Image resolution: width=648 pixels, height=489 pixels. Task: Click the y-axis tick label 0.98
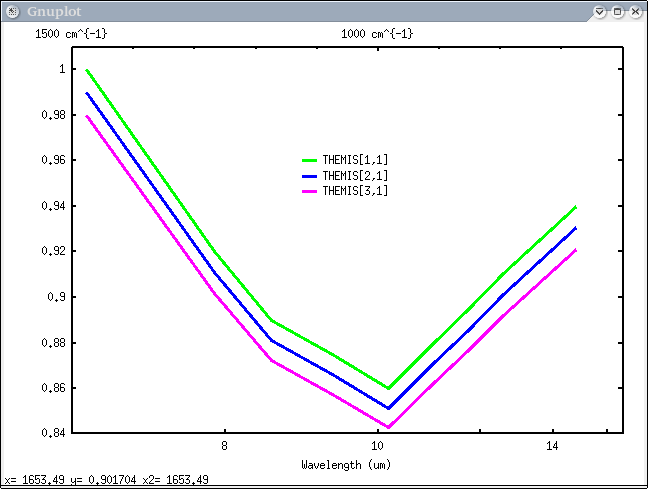click(x=53, y=114)
